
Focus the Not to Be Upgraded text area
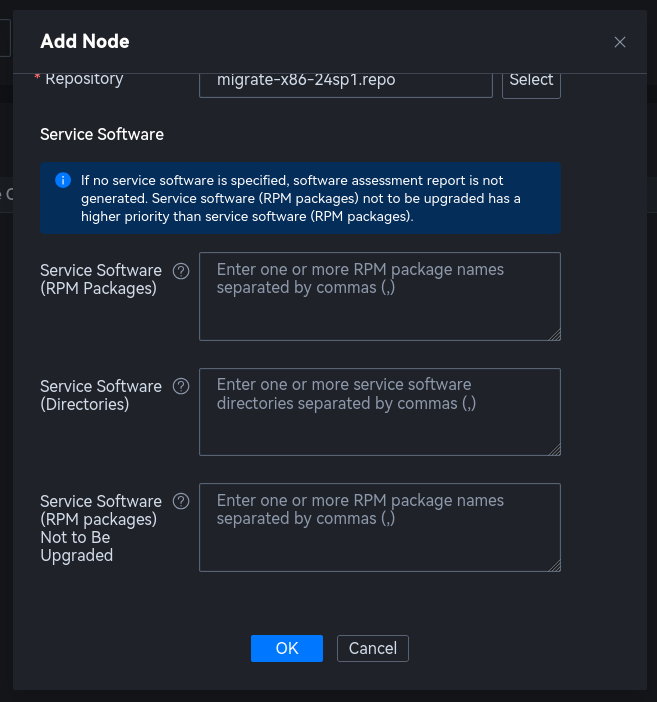[x=379, y=527]
